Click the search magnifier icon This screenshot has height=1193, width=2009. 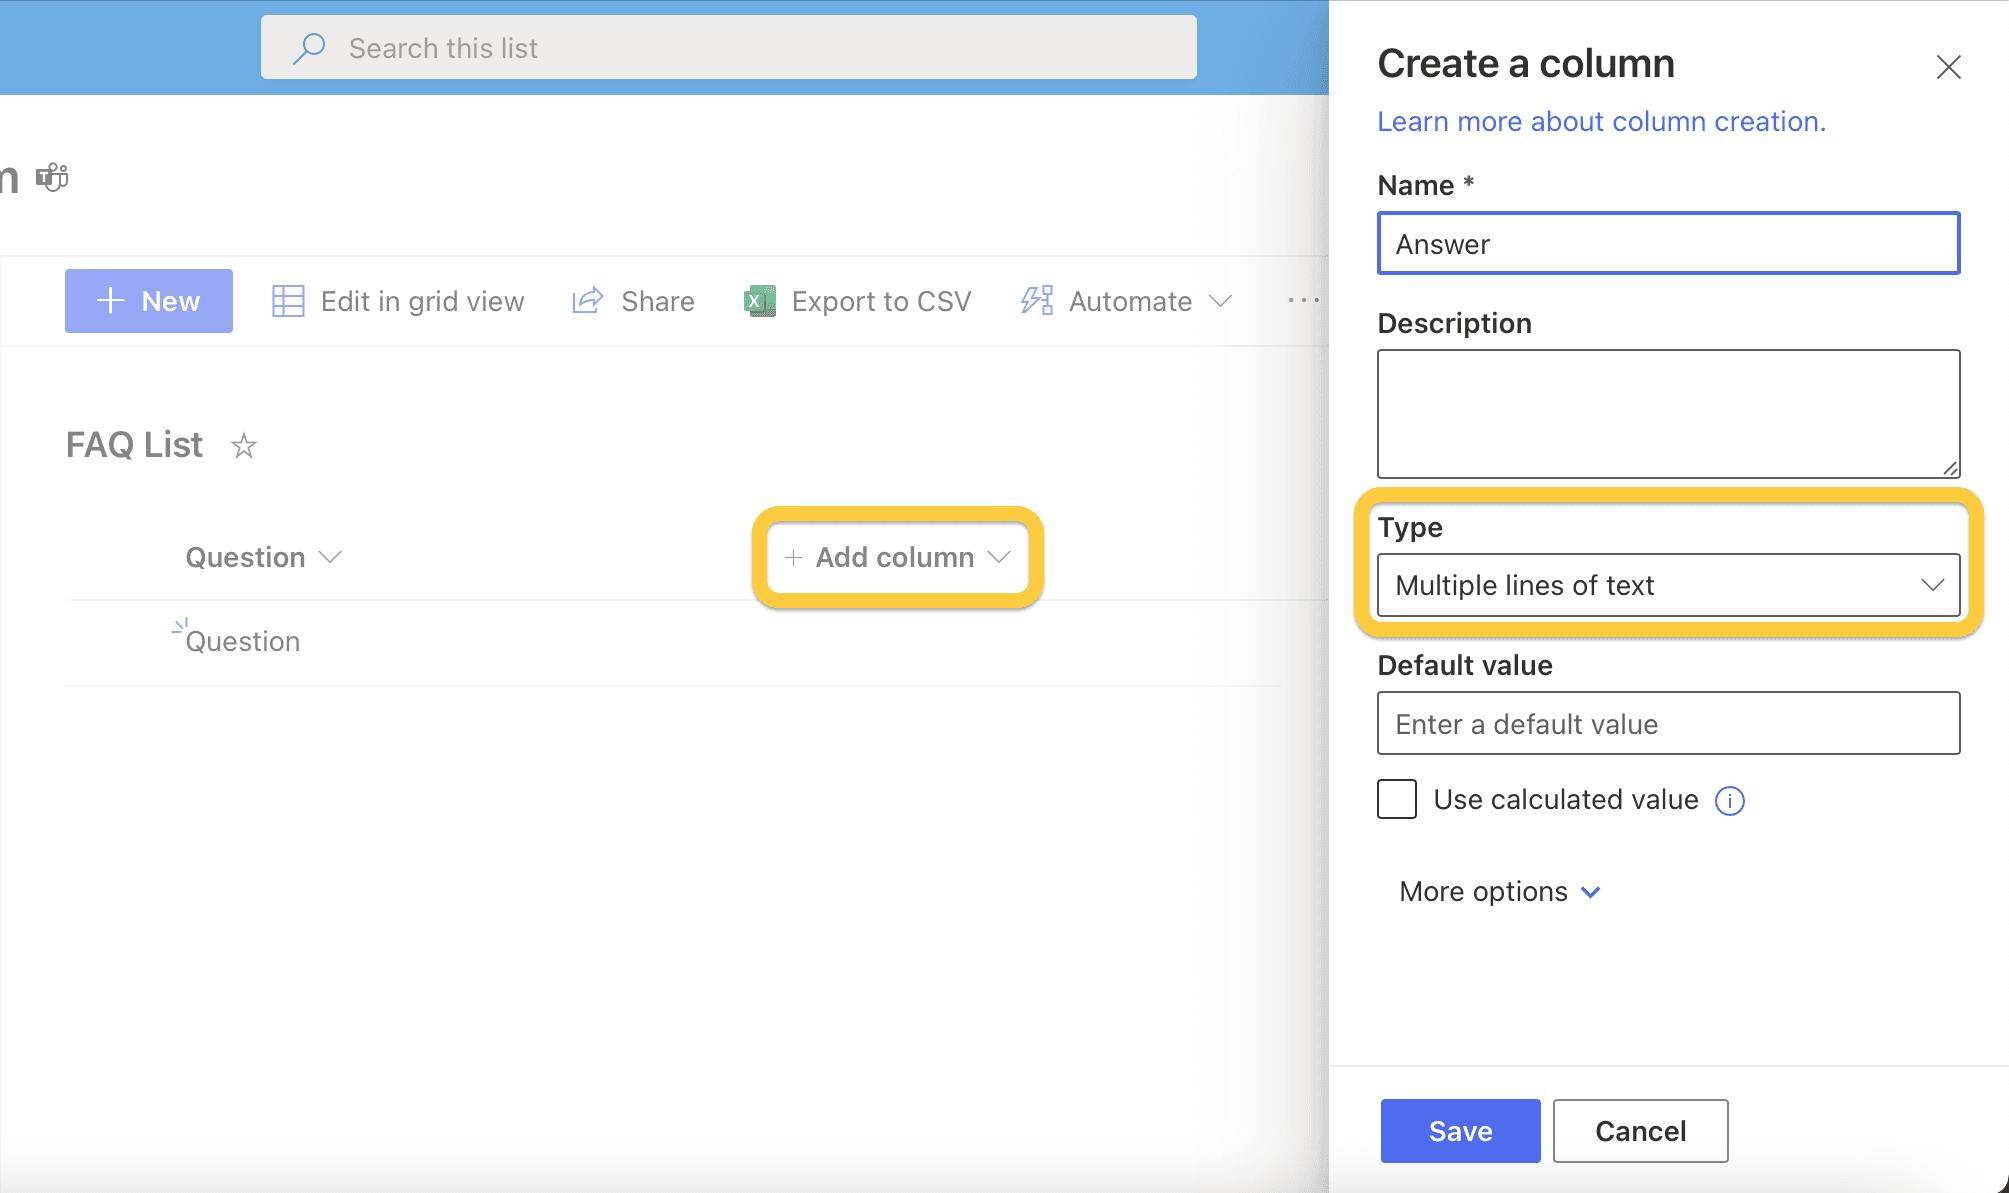point(310,46)
